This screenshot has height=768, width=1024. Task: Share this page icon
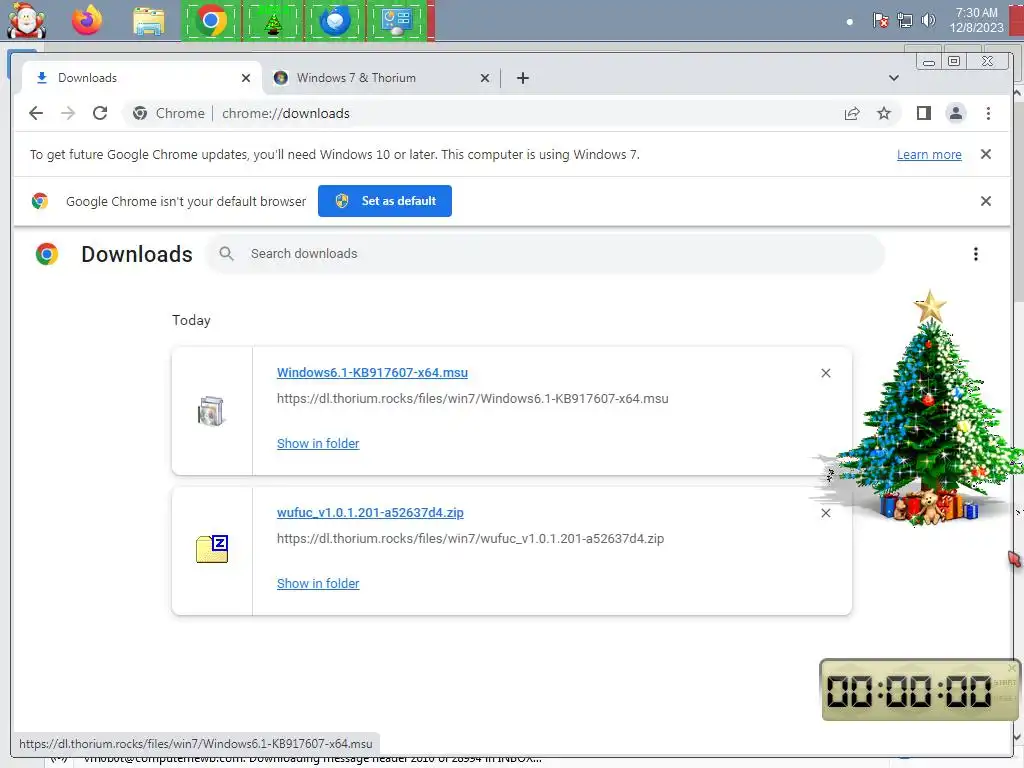pyautogui.click(x=852, y=113)
